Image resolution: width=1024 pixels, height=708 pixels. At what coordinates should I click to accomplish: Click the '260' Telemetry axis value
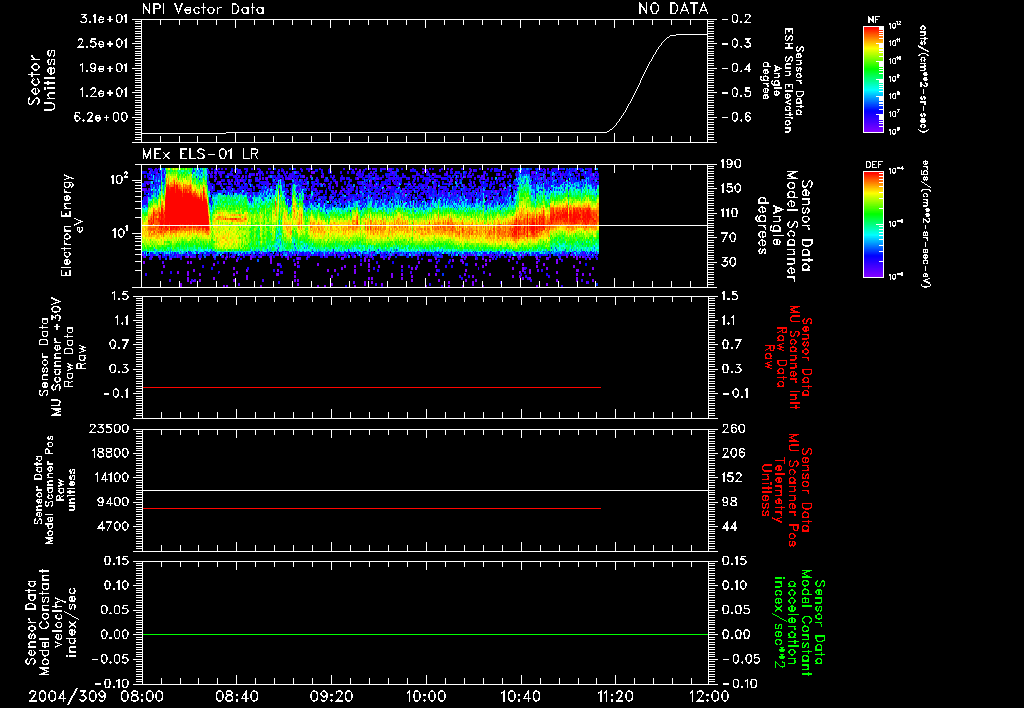(733, 429)
